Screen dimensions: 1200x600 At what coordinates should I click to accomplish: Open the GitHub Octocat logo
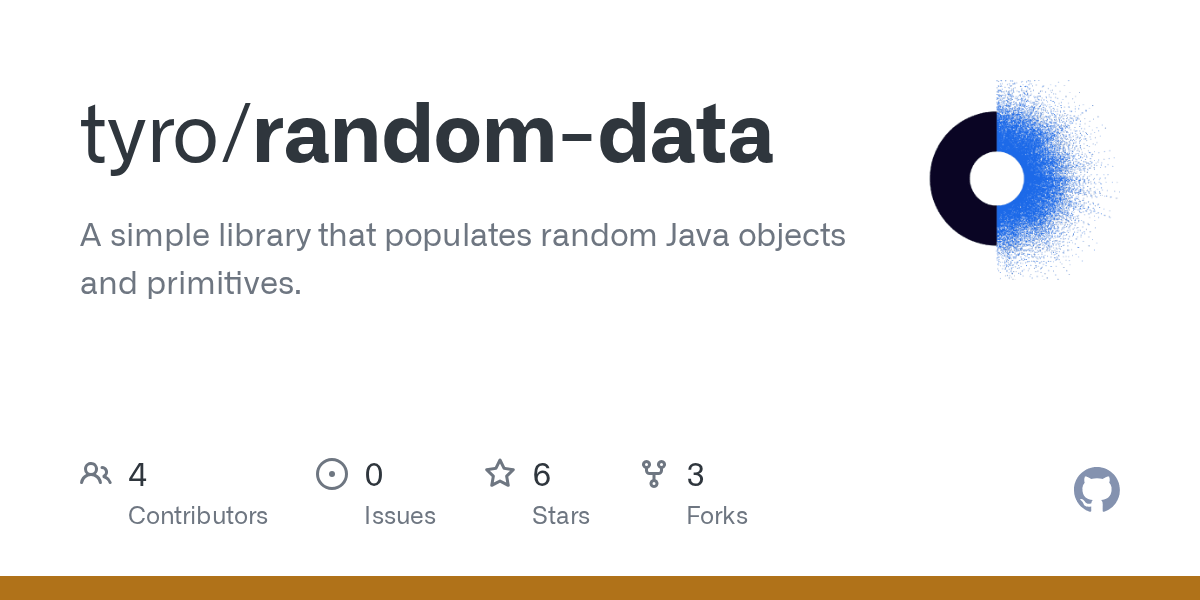1097,490
